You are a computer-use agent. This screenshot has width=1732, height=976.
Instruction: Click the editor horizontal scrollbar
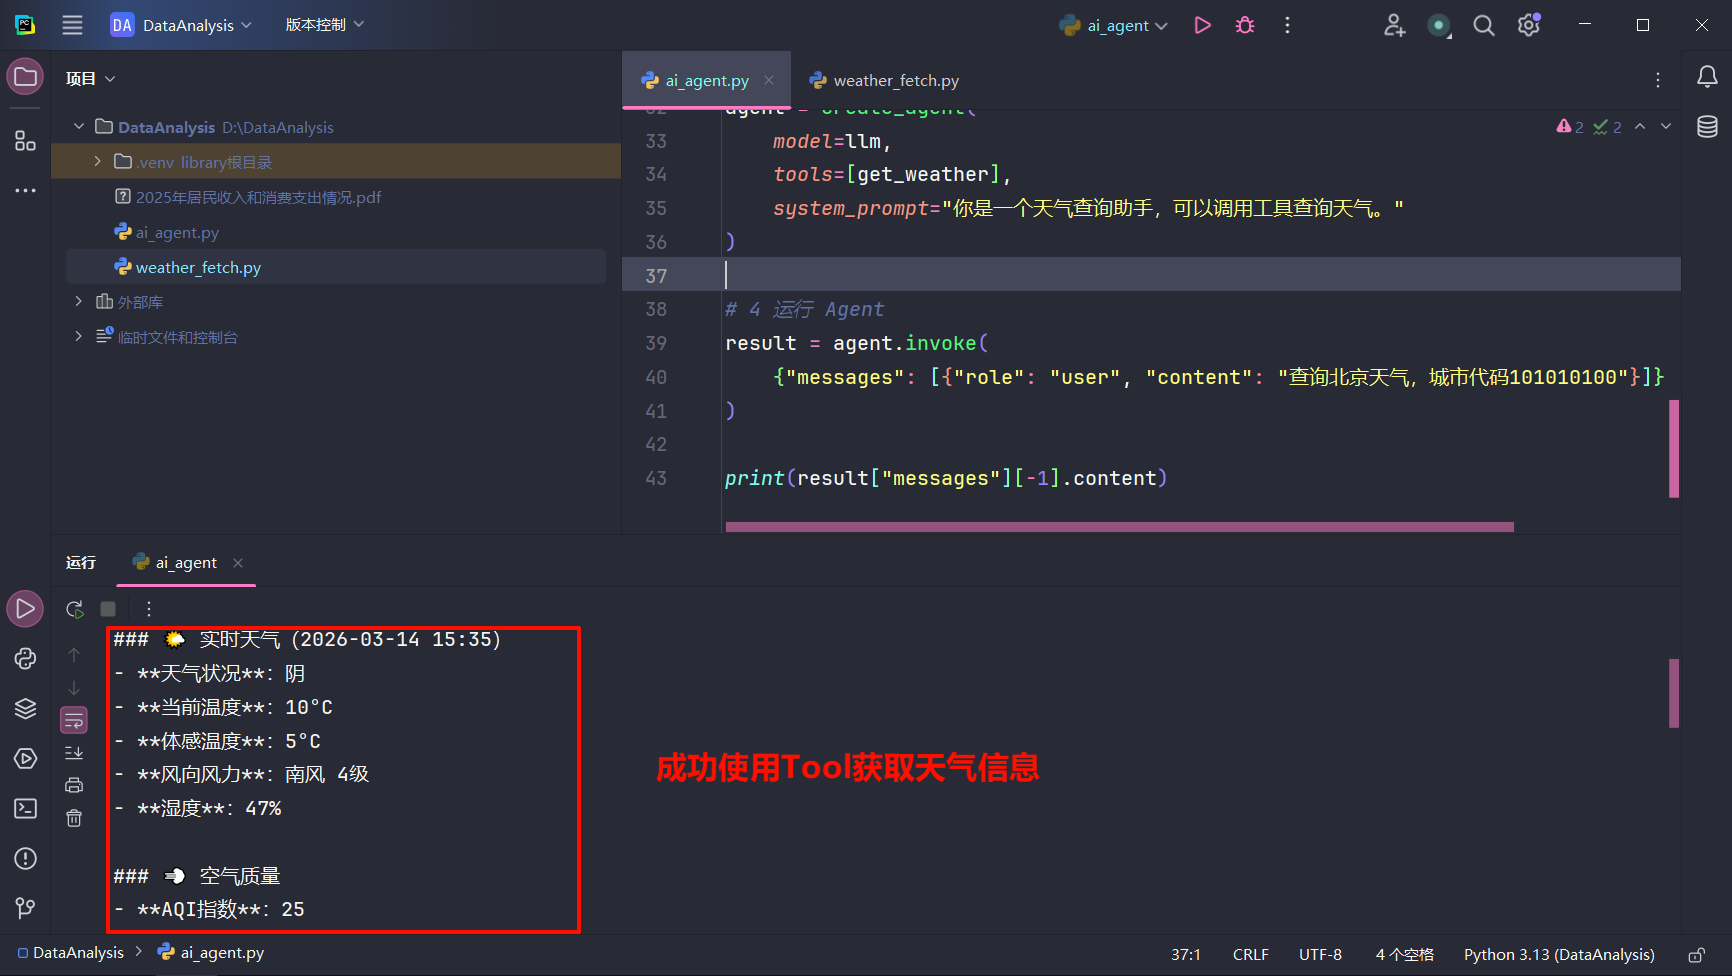(x=1118, y=526)
